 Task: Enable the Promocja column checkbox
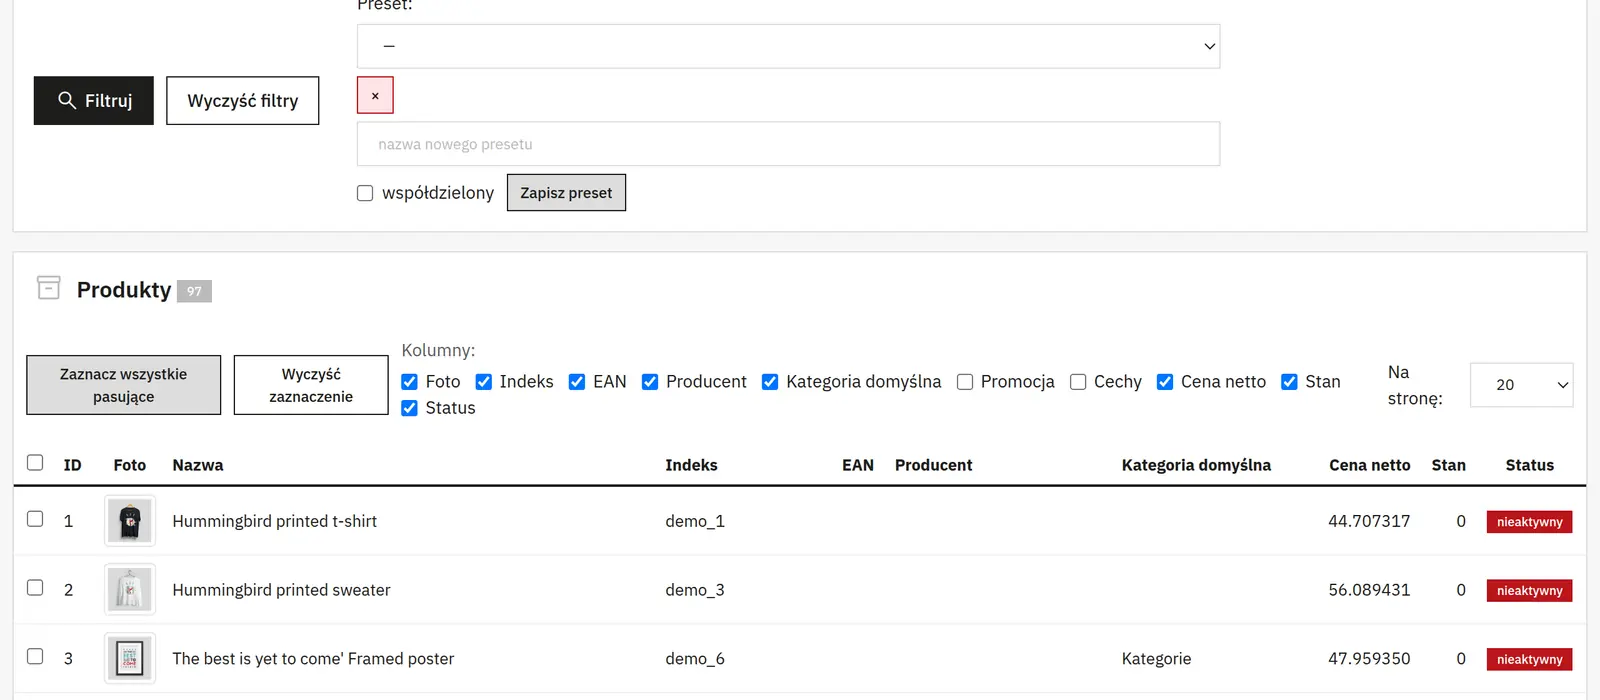pyautogui.click(x=965, y=382)
